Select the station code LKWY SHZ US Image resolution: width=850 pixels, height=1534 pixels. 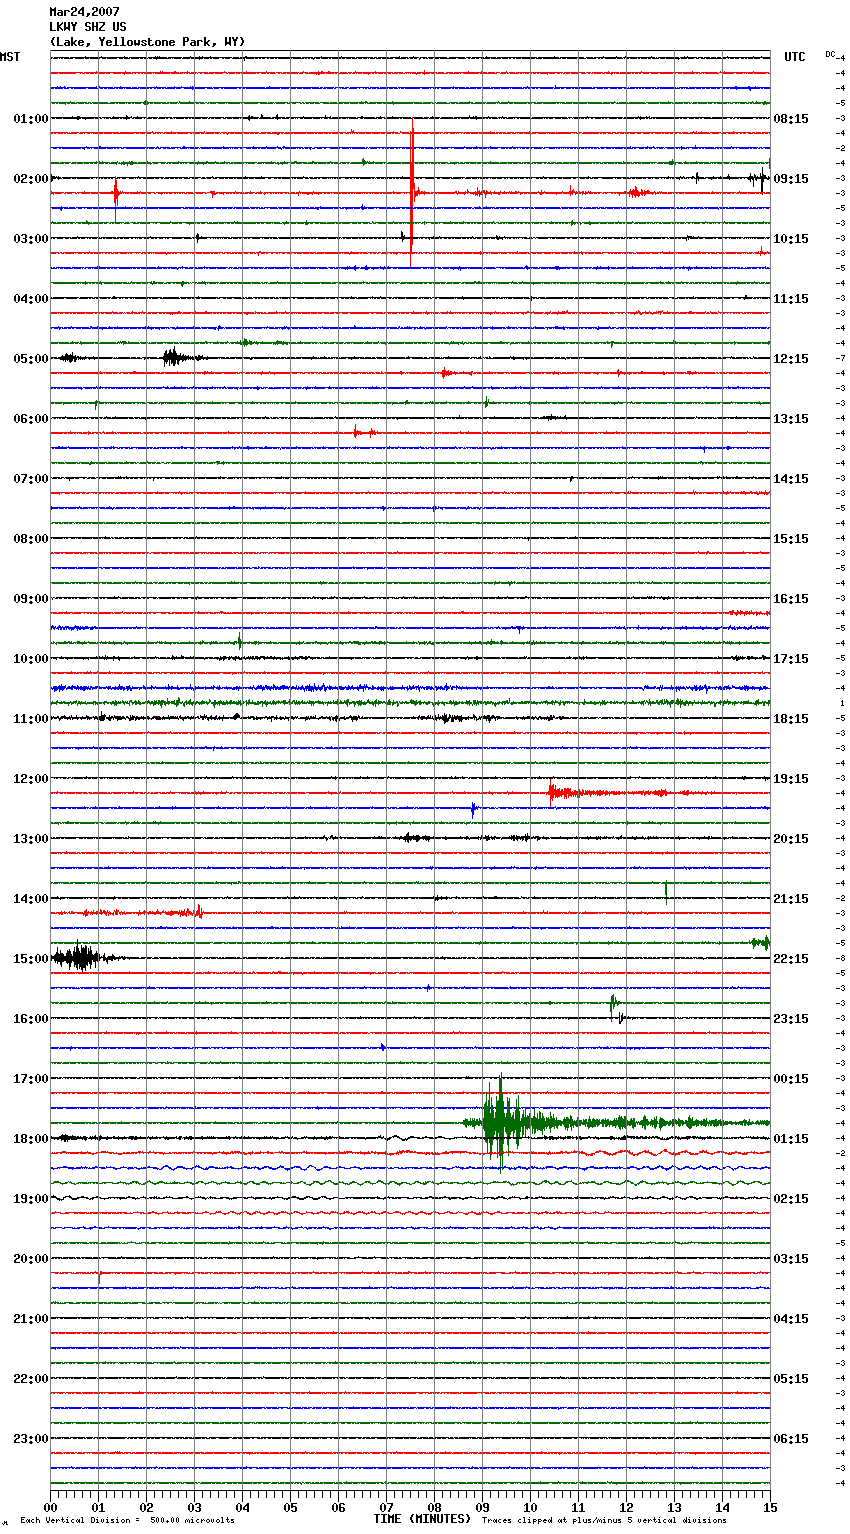coord(88,27)
